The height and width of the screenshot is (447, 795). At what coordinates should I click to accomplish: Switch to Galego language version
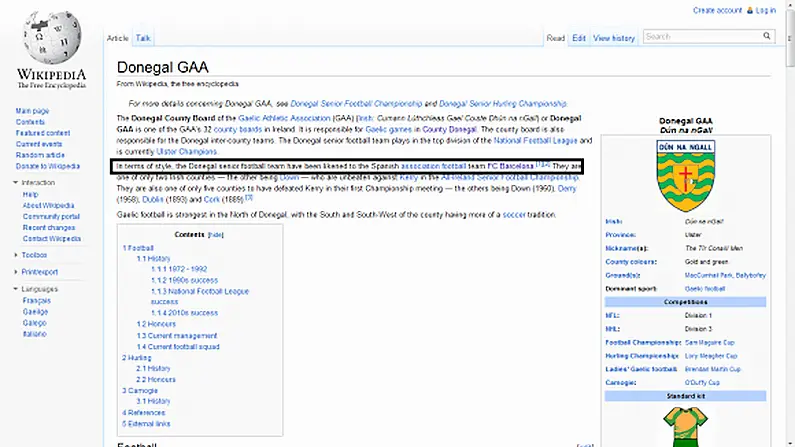click(34, 323)
